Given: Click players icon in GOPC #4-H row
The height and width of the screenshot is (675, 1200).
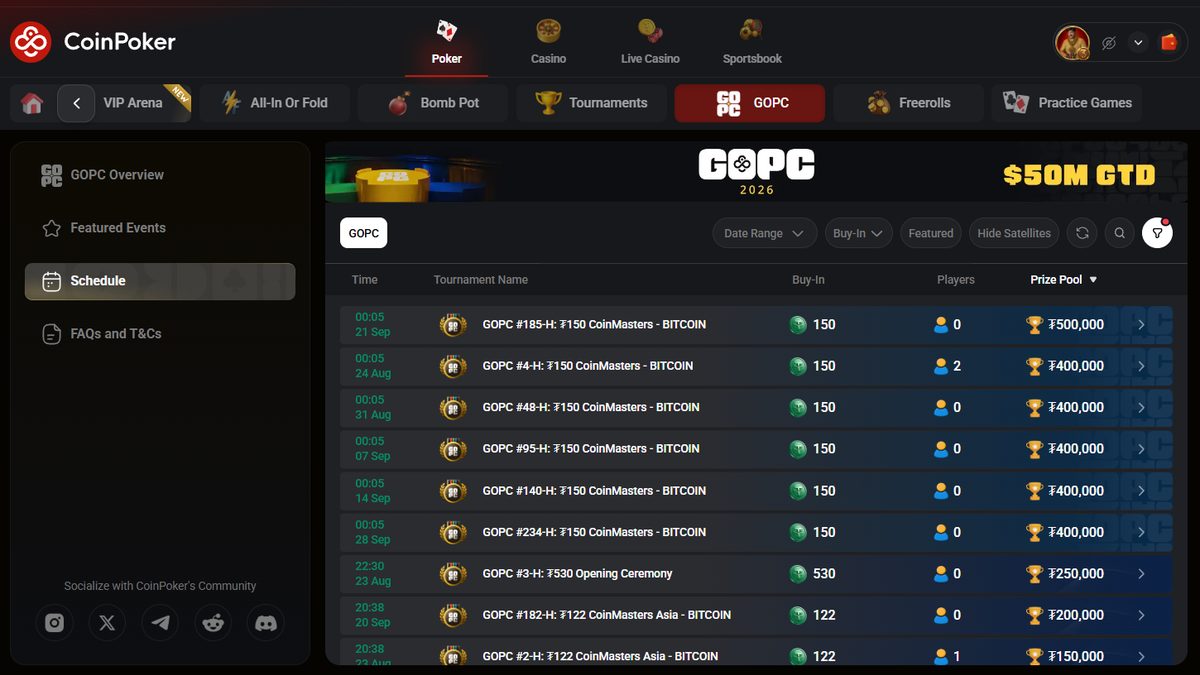Looking at the screenshot, I should [x=940, y=366].
